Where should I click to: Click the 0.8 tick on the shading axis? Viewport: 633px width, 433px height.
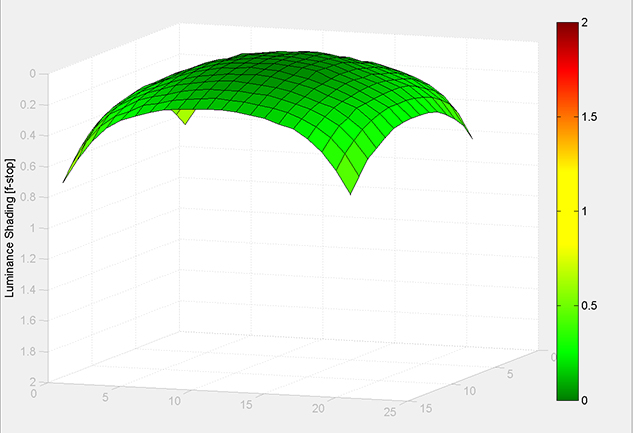point(28,197)
